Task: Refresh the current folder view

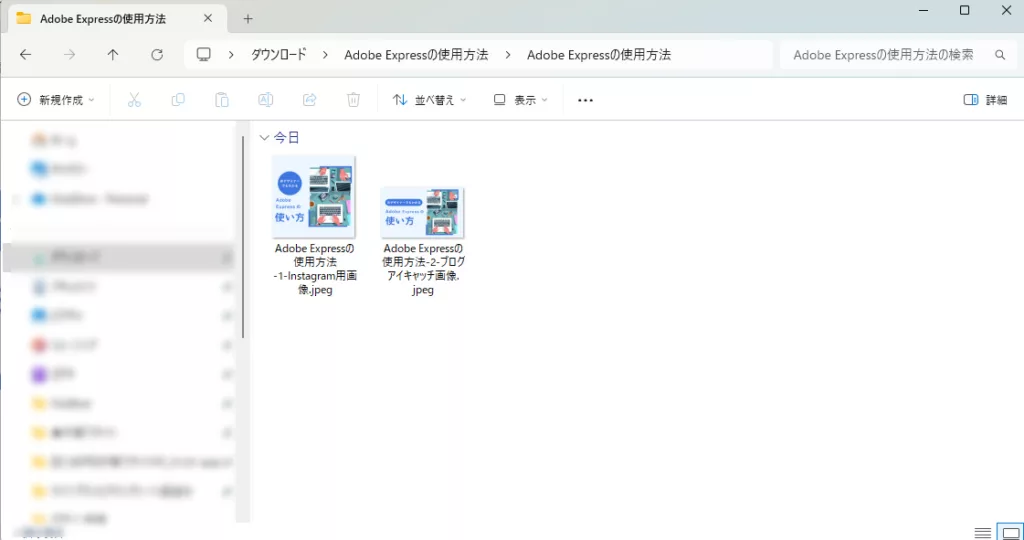Action: point(157,55)
